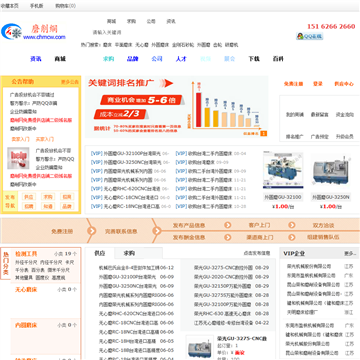Switch to 供应 tab in listings panel
The height and width of the screenshot is (360, 360).
(x=100, y=253)
